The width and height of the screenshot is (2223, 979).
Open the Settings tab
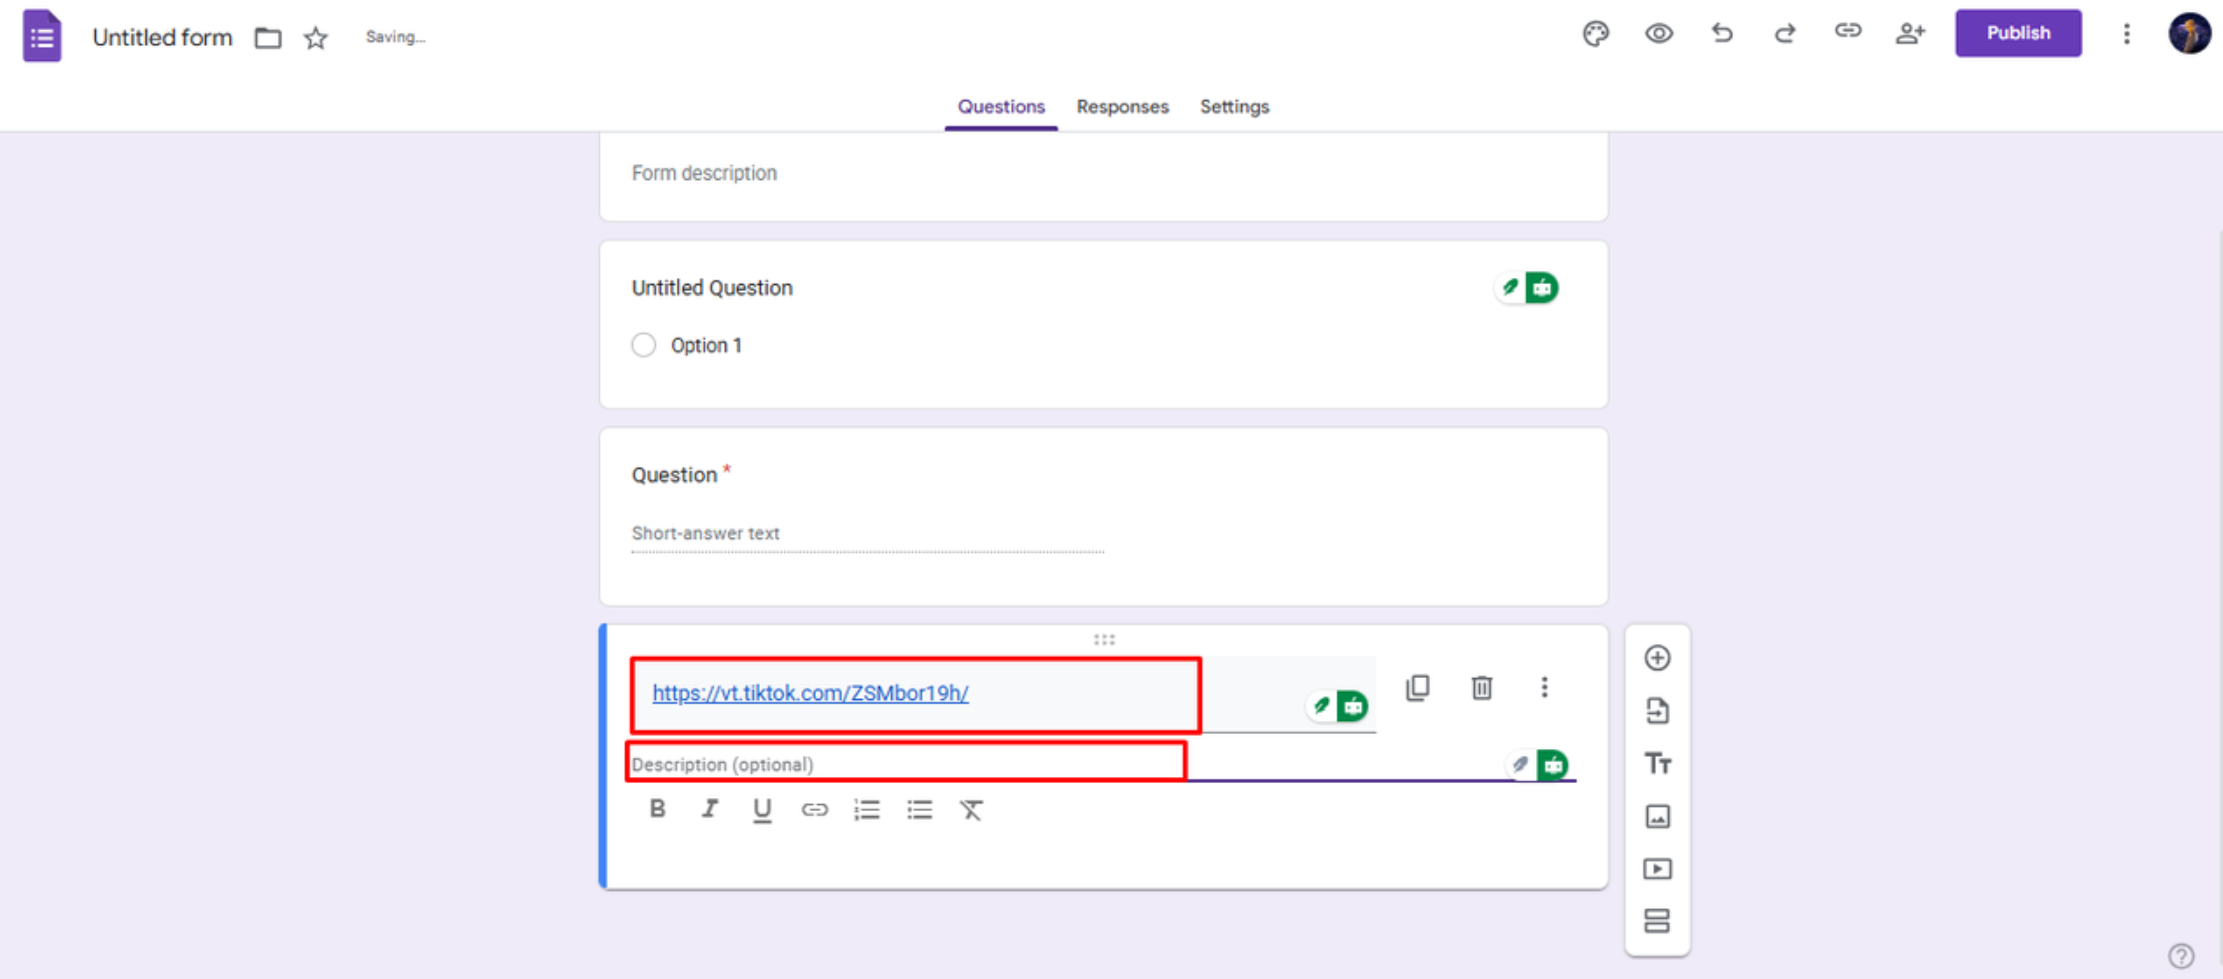(x=1234, y=107)
